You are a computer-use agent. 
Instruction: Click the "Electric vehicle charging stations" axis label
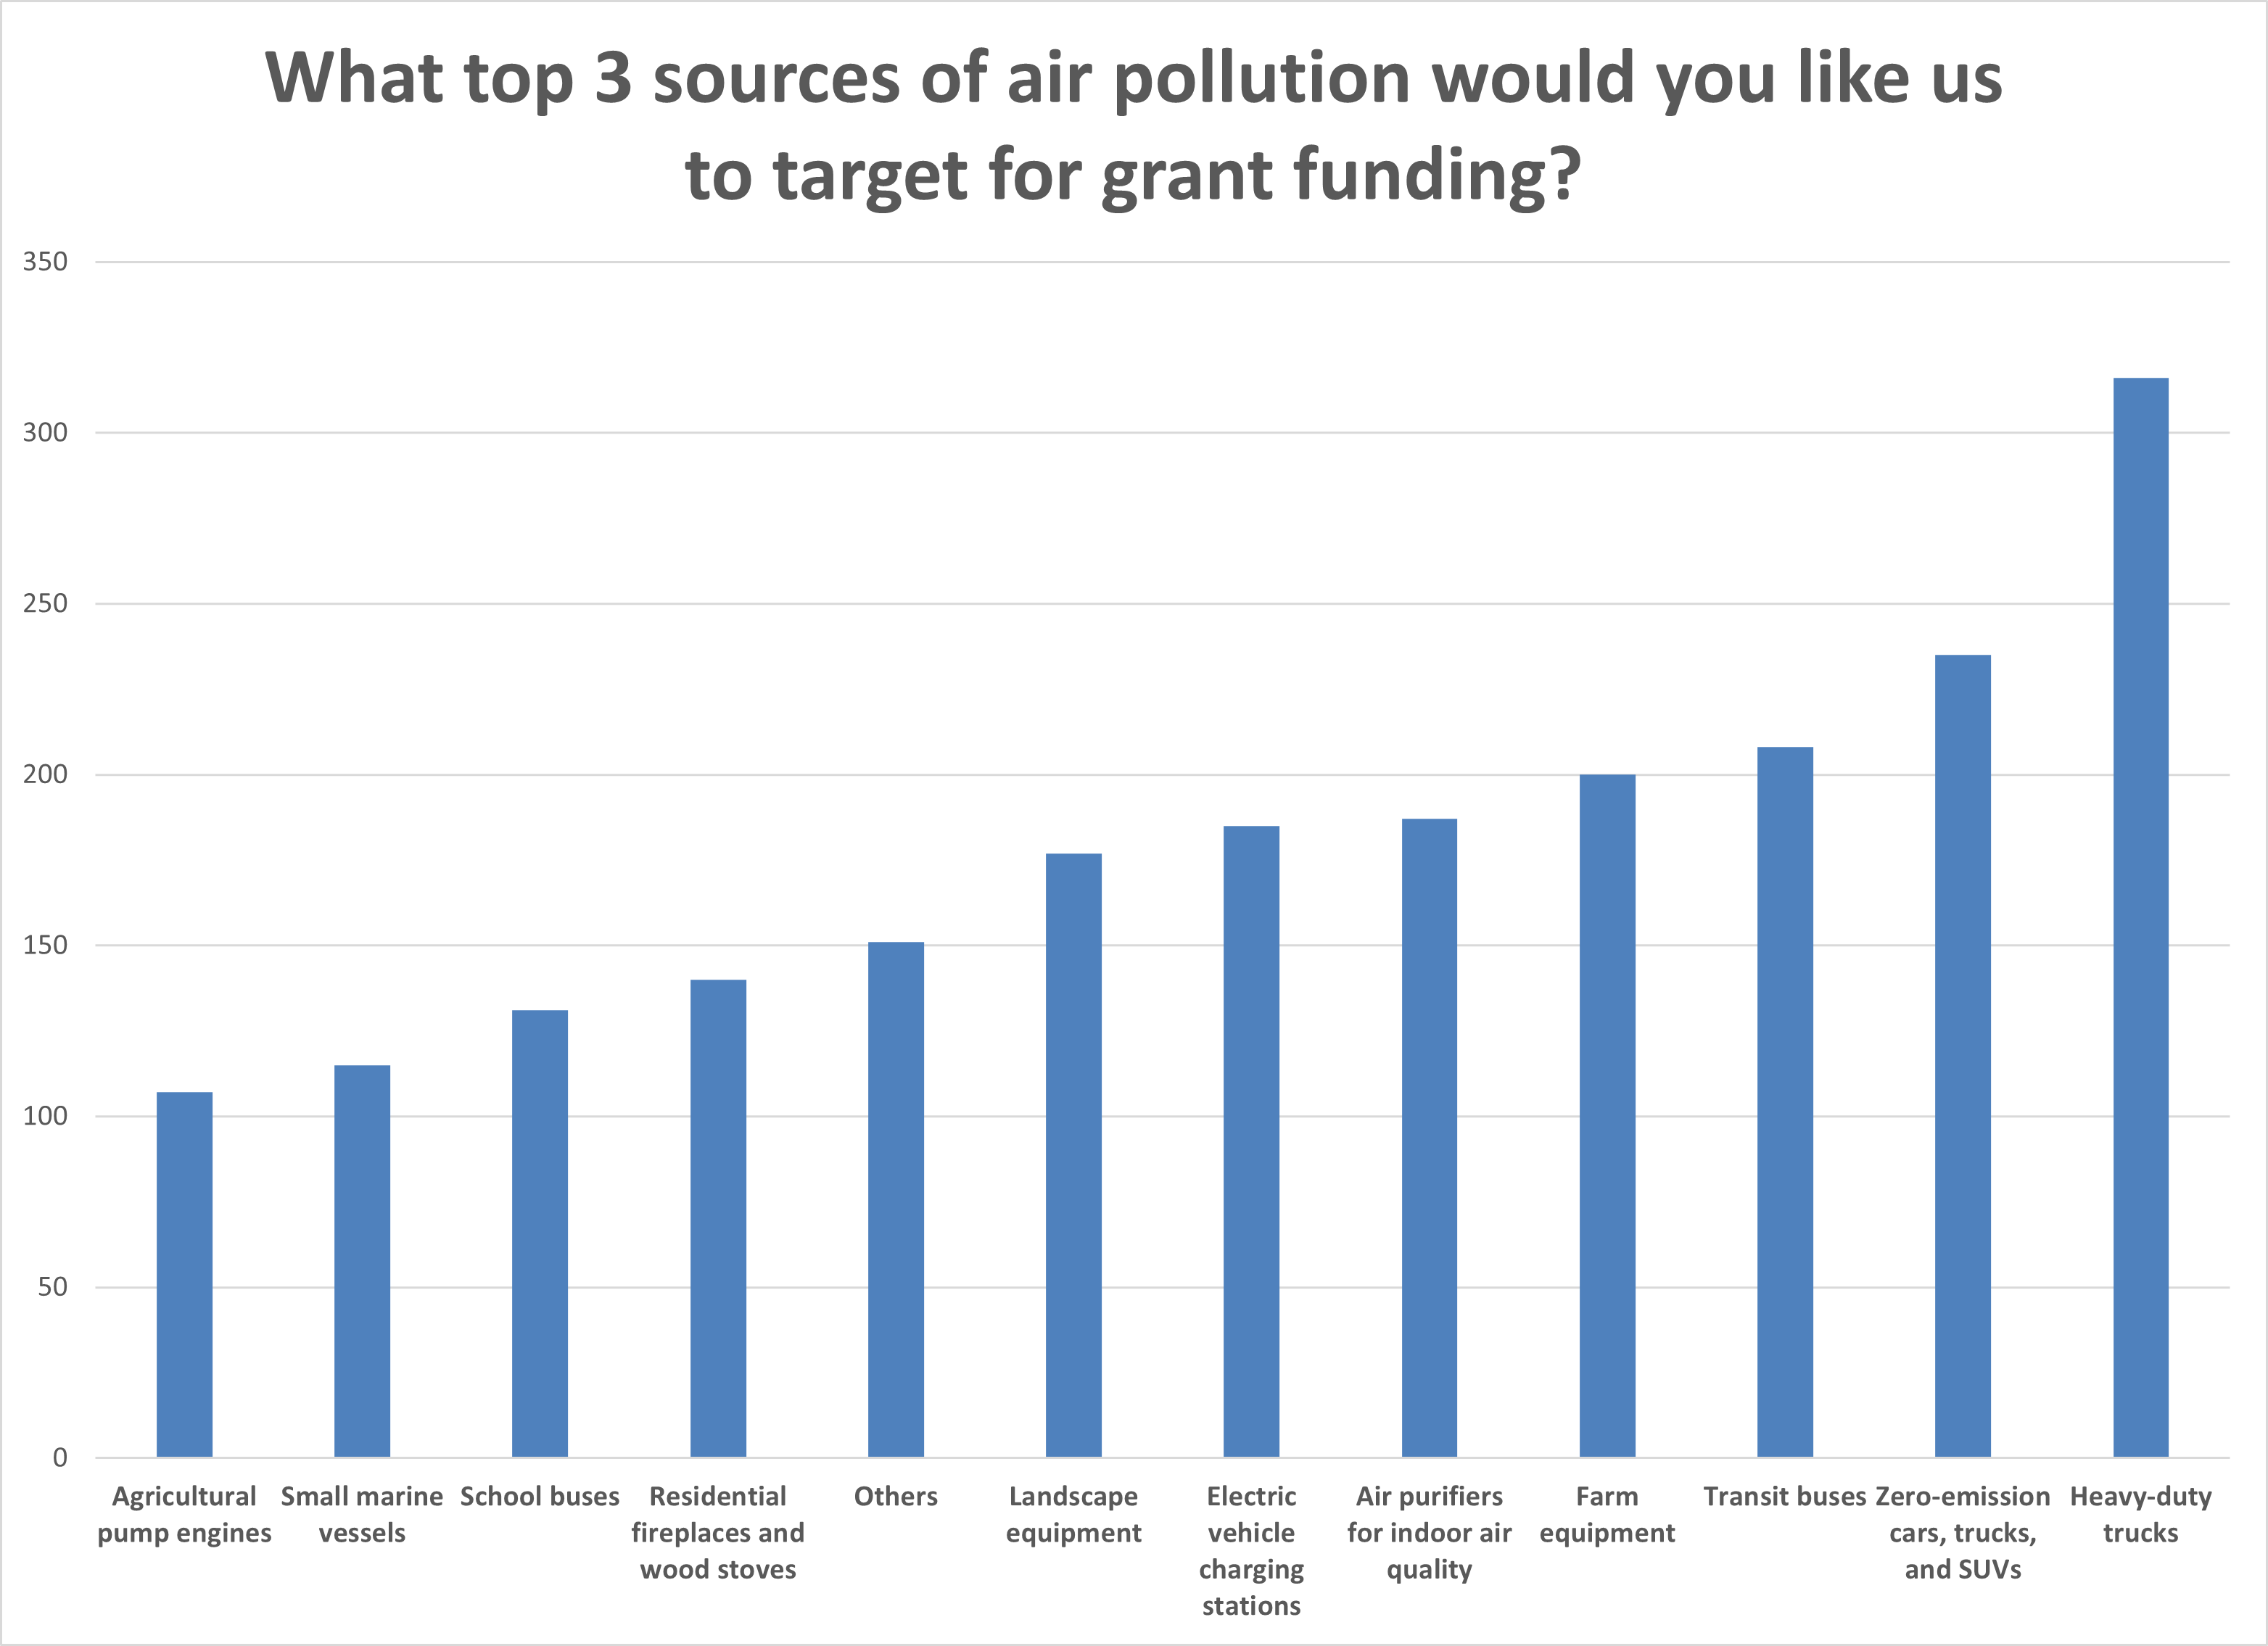pyautogui.click(x=1251, y=1550)
